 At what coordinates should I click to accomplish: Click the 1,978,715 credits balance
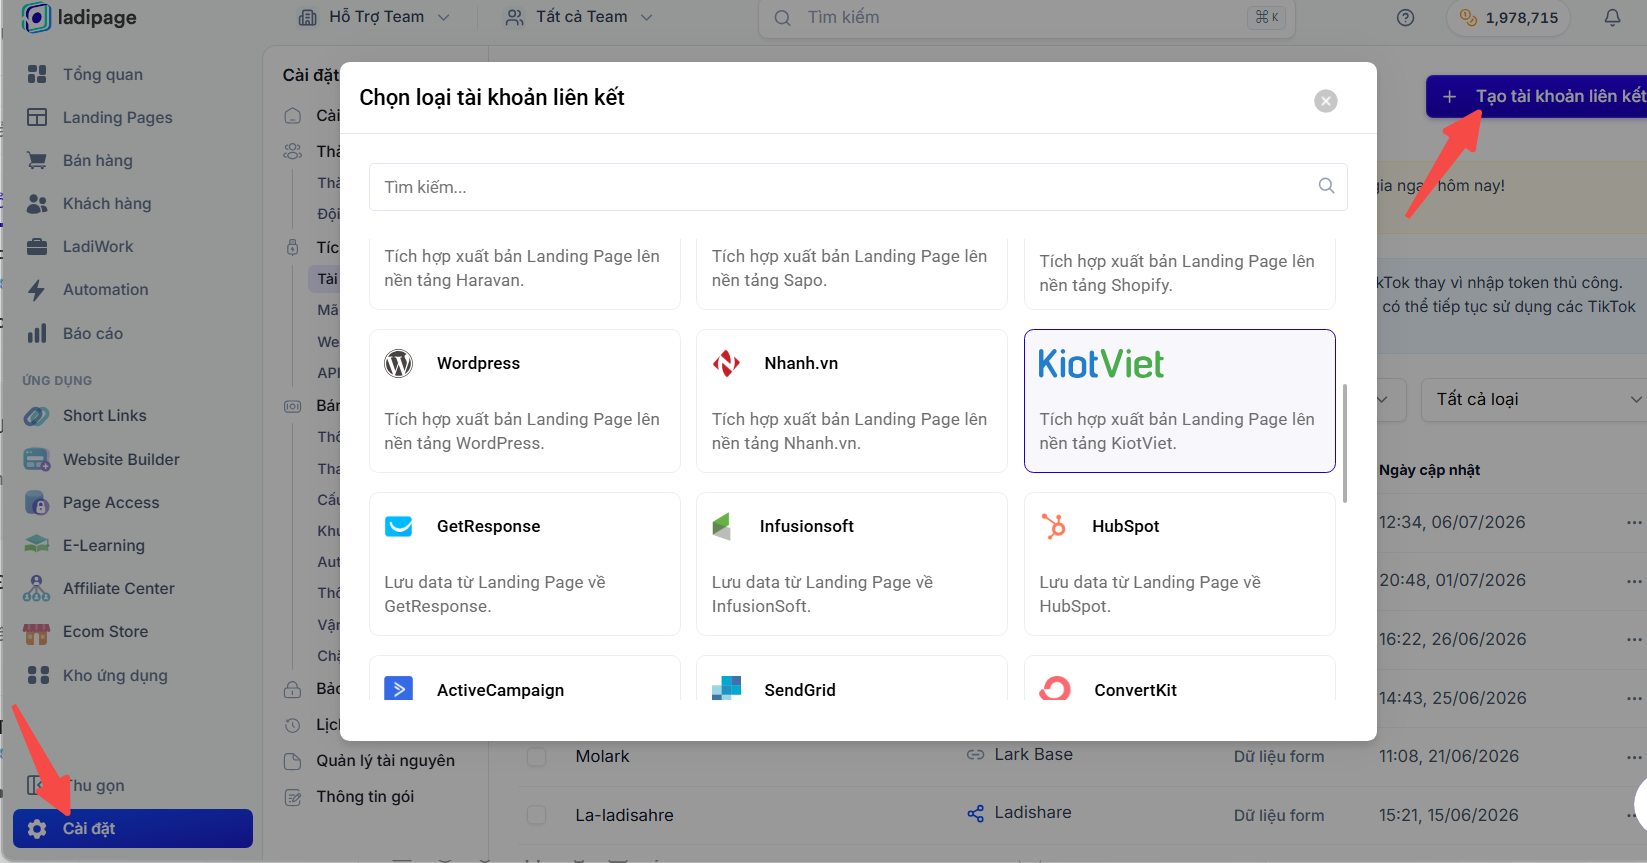pos(1509,17)
